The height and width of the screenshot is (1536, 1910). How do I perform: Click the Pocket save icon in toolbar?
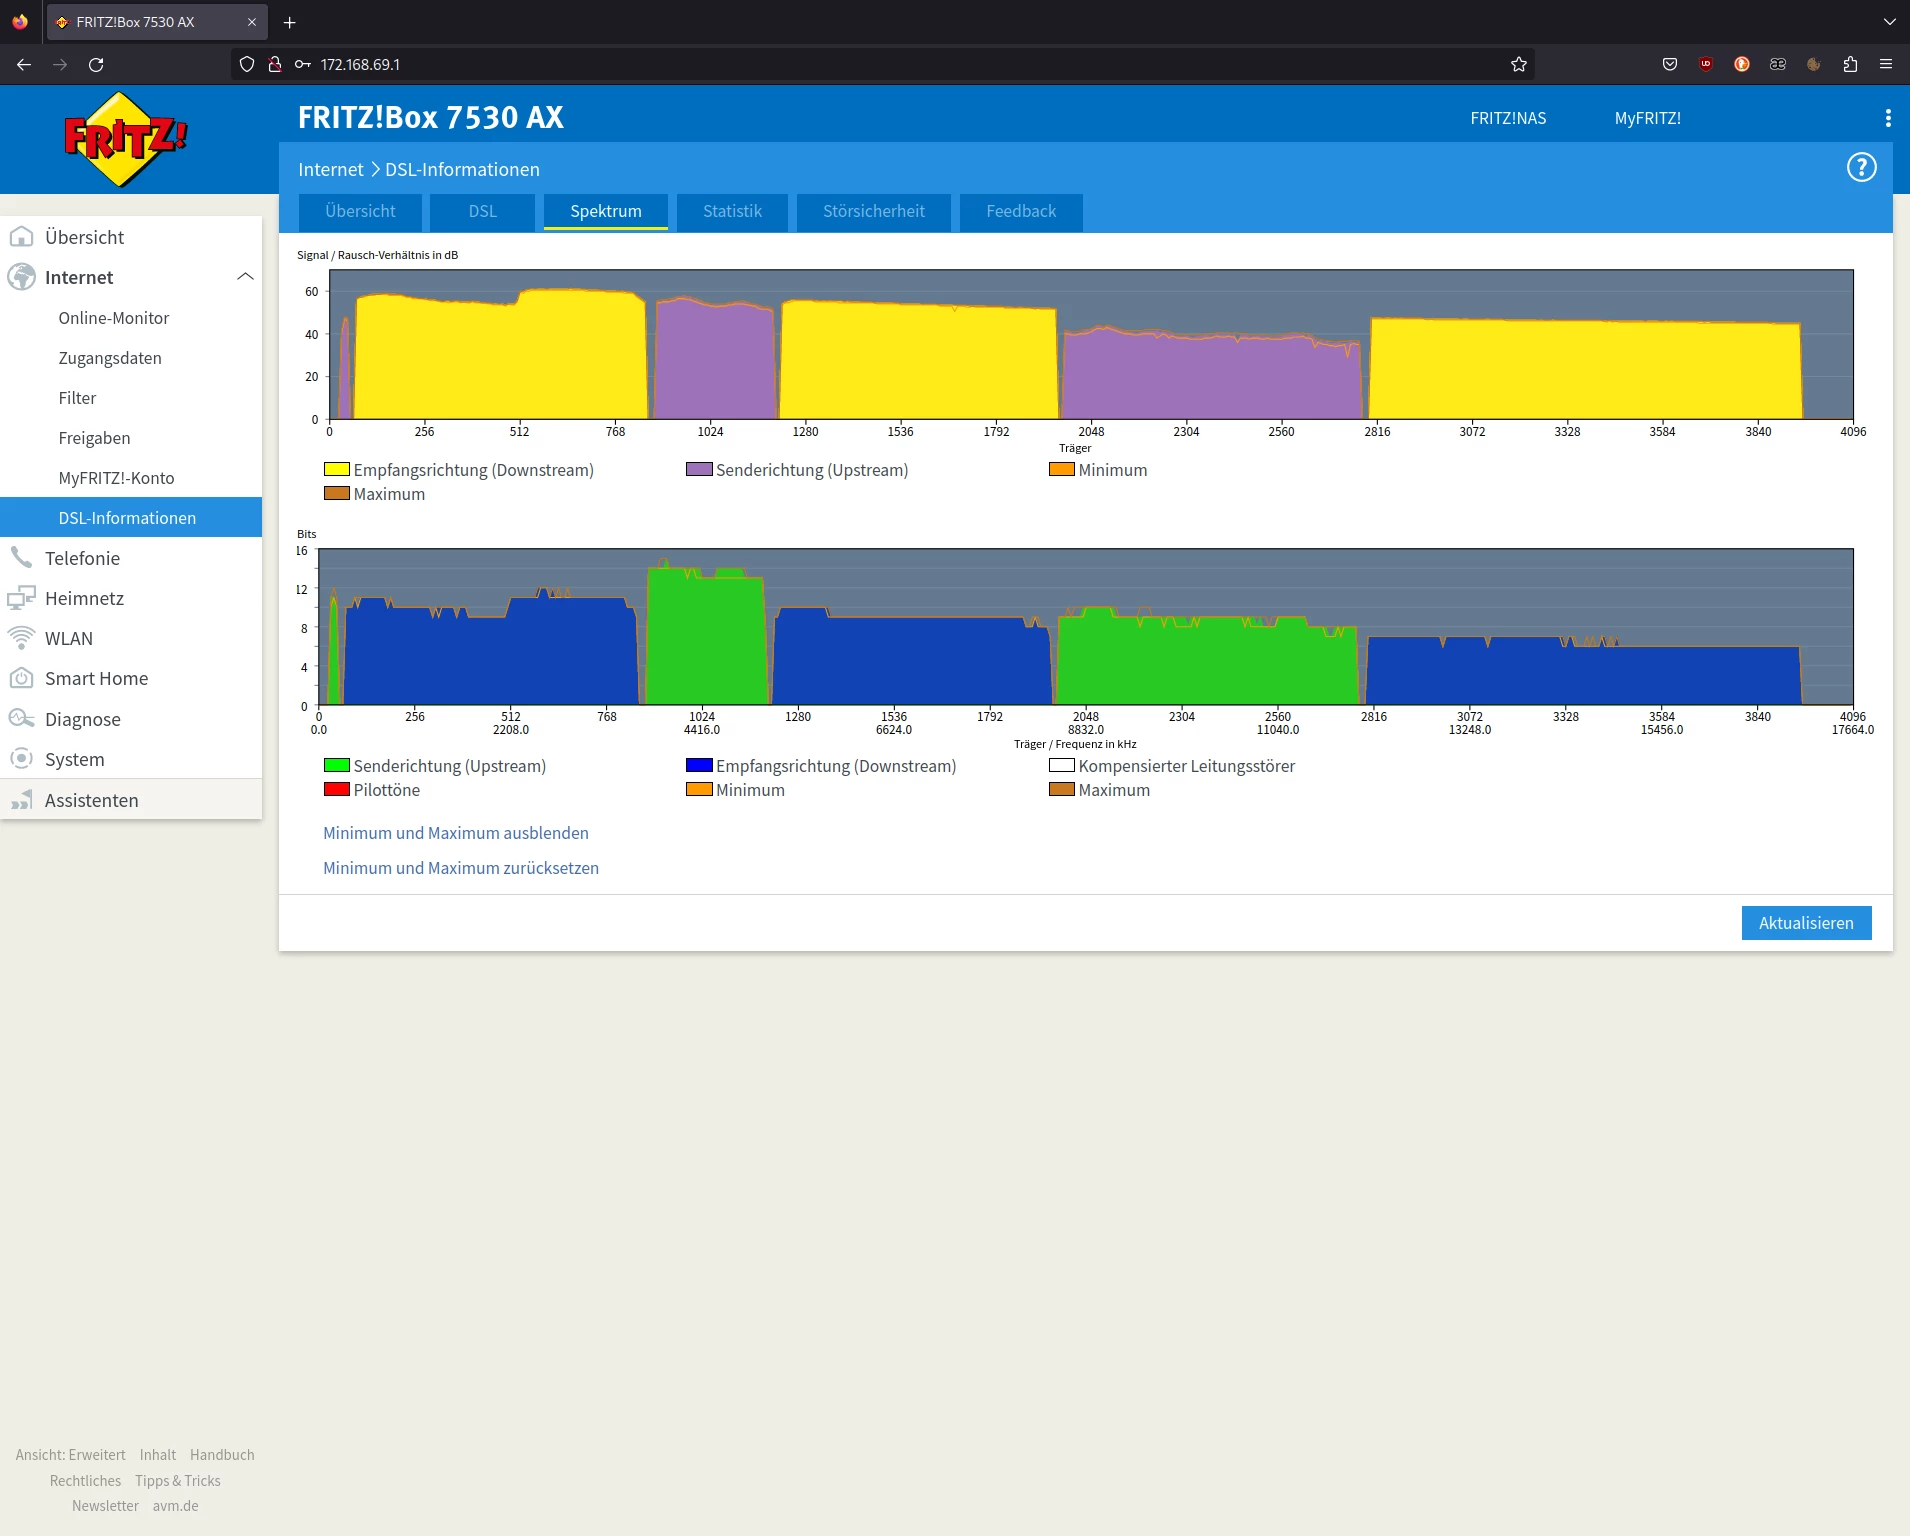1670,64
